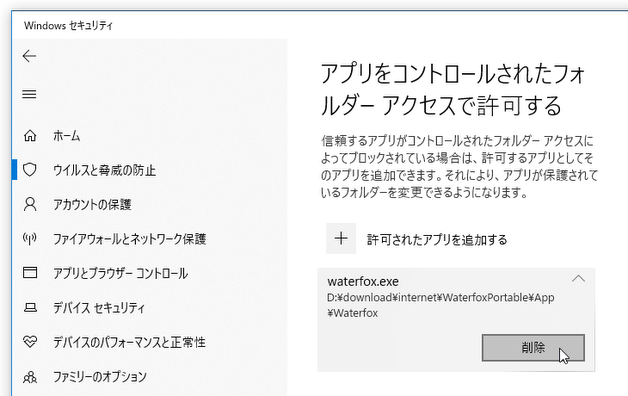Collapse the waterfox.exe entry chevron
628x396 pixels.
click(578, 279)
